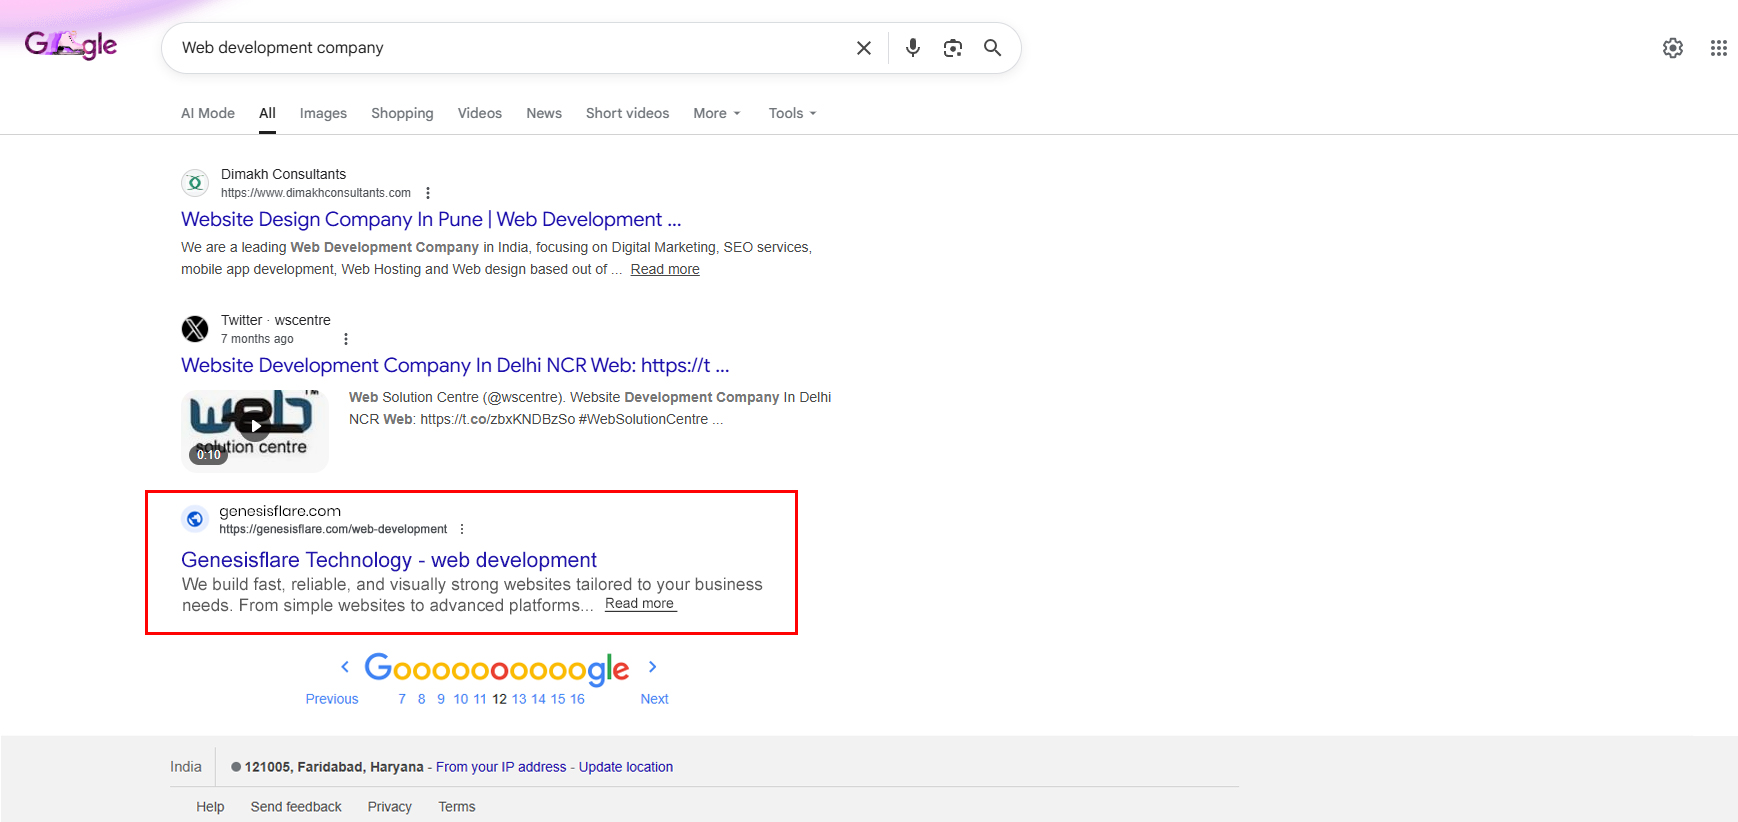Clear the search box with X icon

(x=864, y=48)
